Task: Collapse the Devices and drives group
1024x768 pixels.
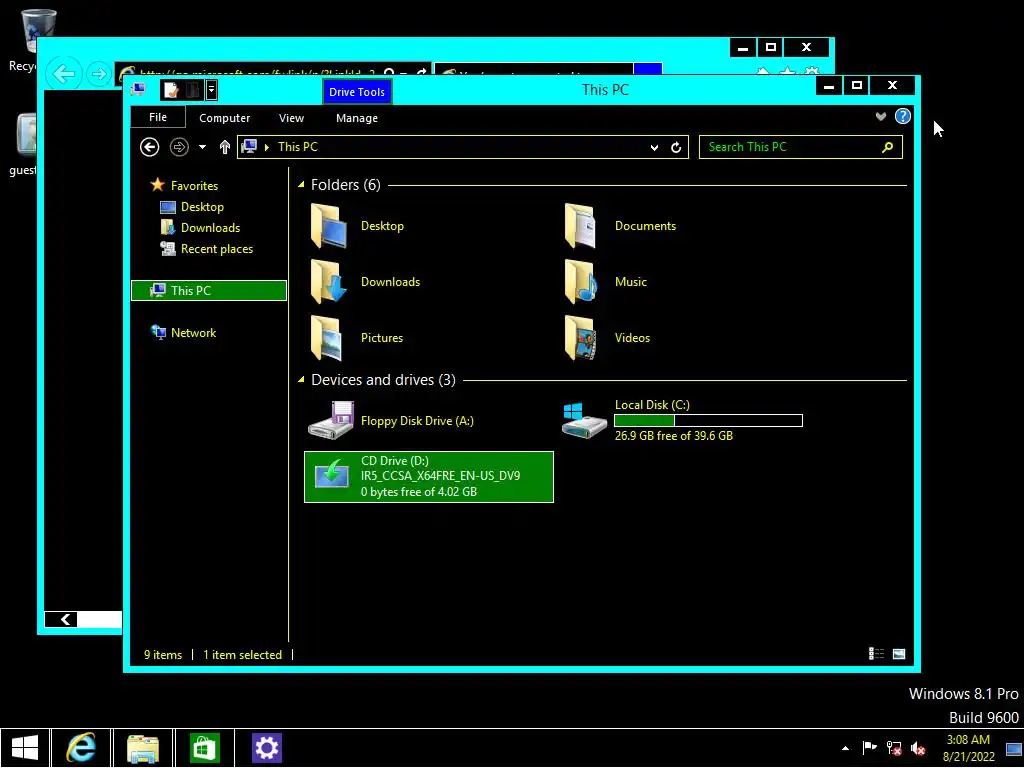Action: coord(301,379)
